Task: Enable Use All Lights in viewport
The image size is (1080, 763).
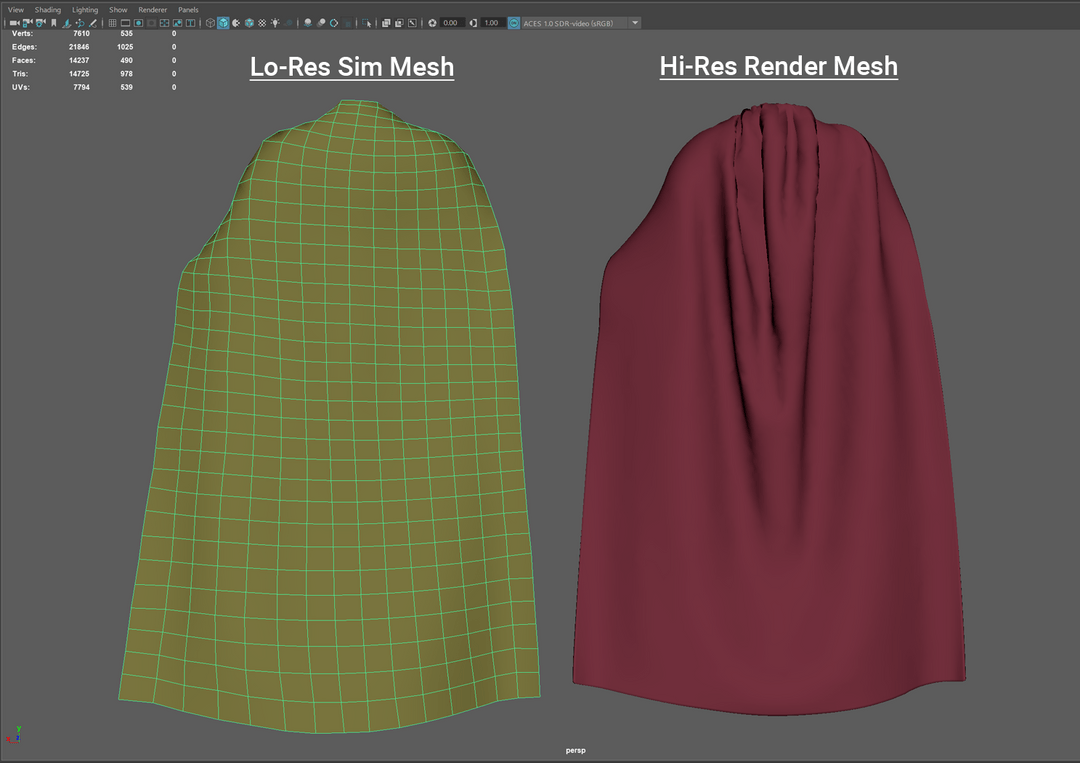Action: coord(273,22)
